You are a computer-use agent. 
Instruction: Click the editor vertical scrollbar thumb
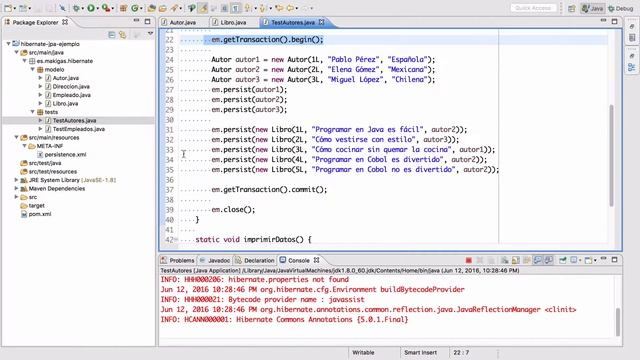click(611, 155)
